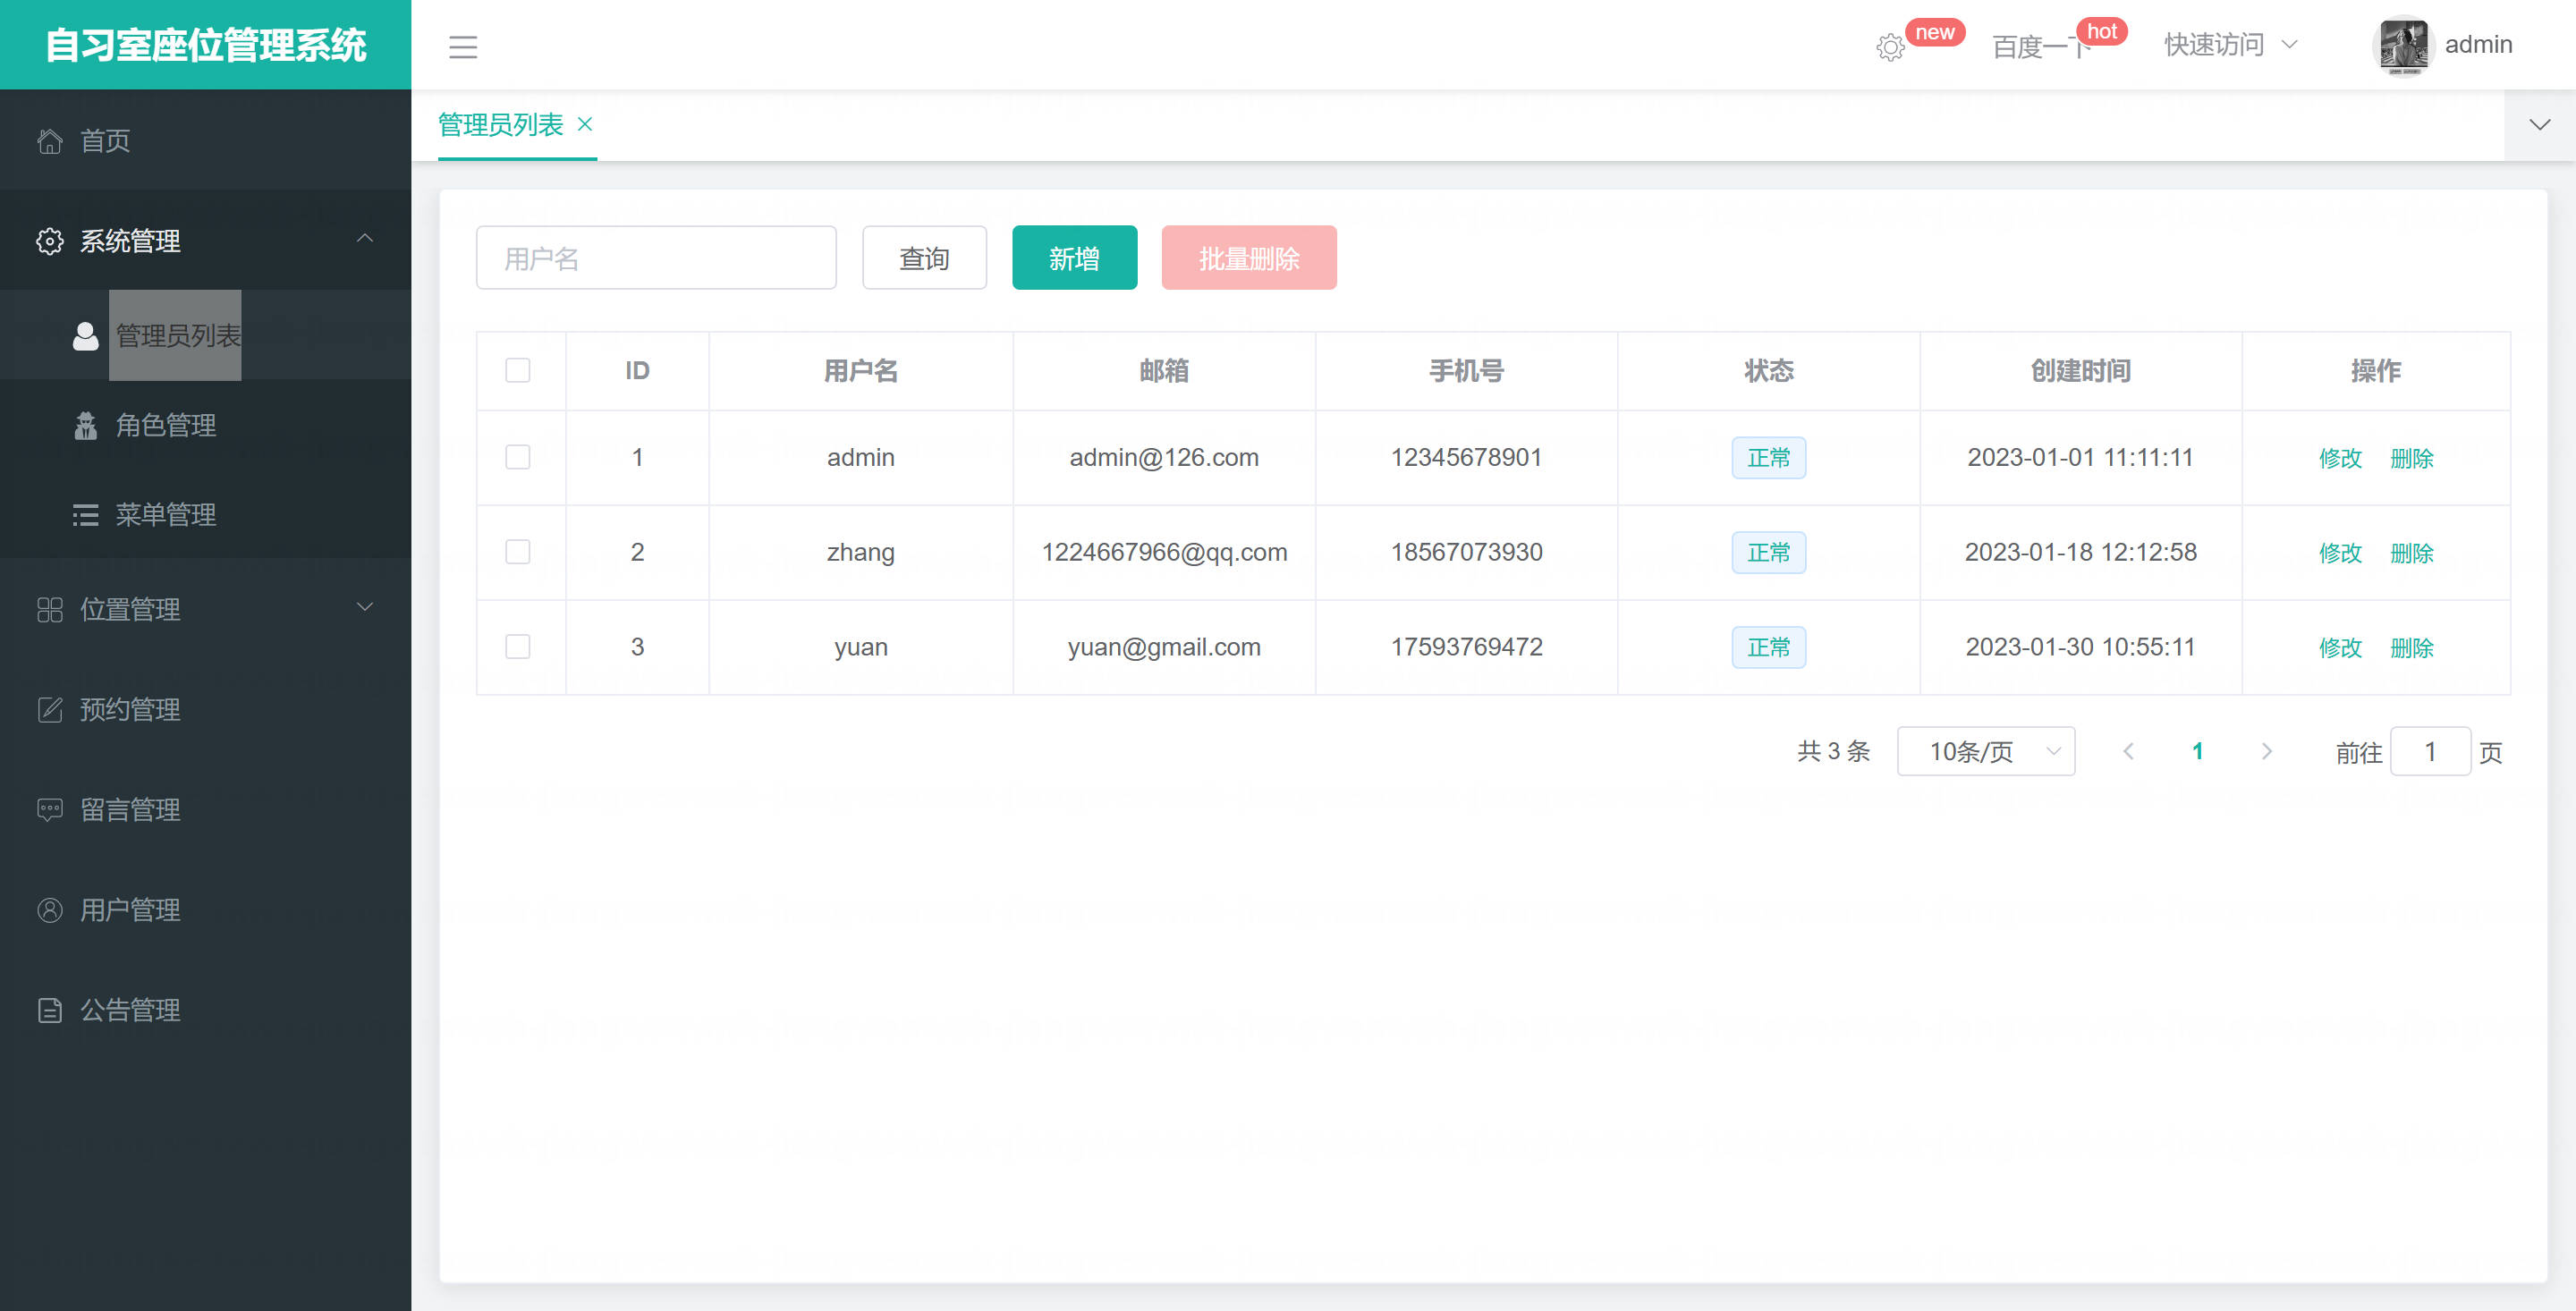The width and height of the screenshot is (2576, 1311).
Task: Click the chat icon beside 留言管理
Action: click(50, 809)
